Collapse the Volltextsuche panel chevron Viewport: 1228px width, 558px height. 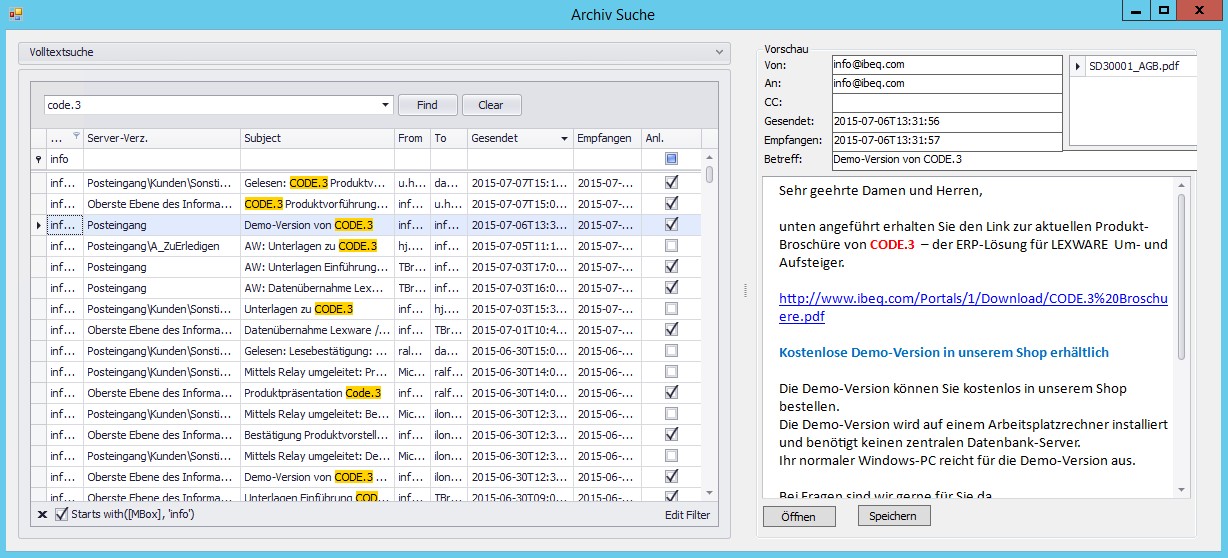(x=719, y=52)
